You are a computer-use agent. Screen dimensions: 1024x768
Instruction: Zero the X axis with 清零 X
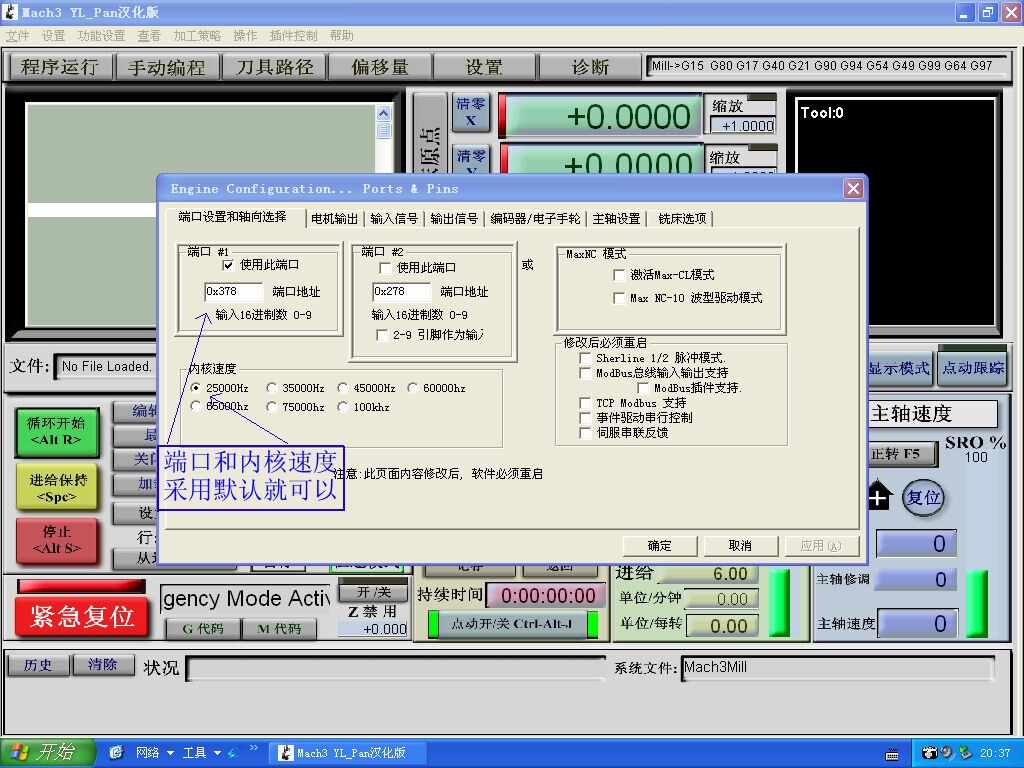(x=470, y=112)
